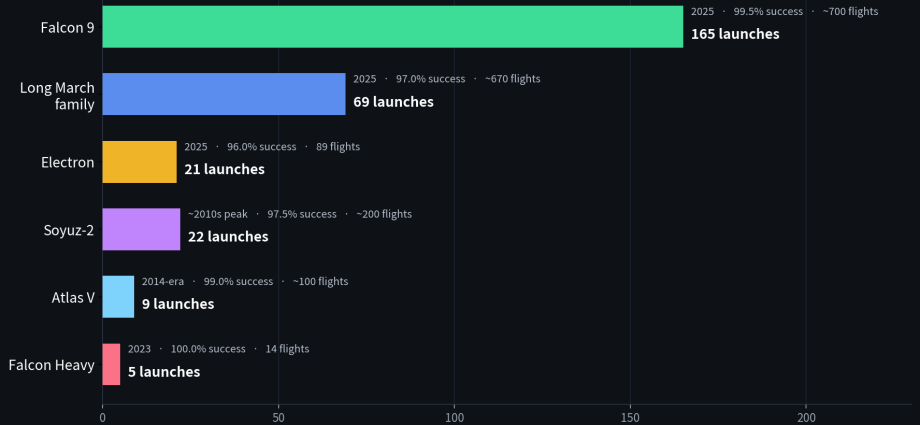920x425 pixels.
Task: Click '96.0% success' for Electron
Action: 262,146
